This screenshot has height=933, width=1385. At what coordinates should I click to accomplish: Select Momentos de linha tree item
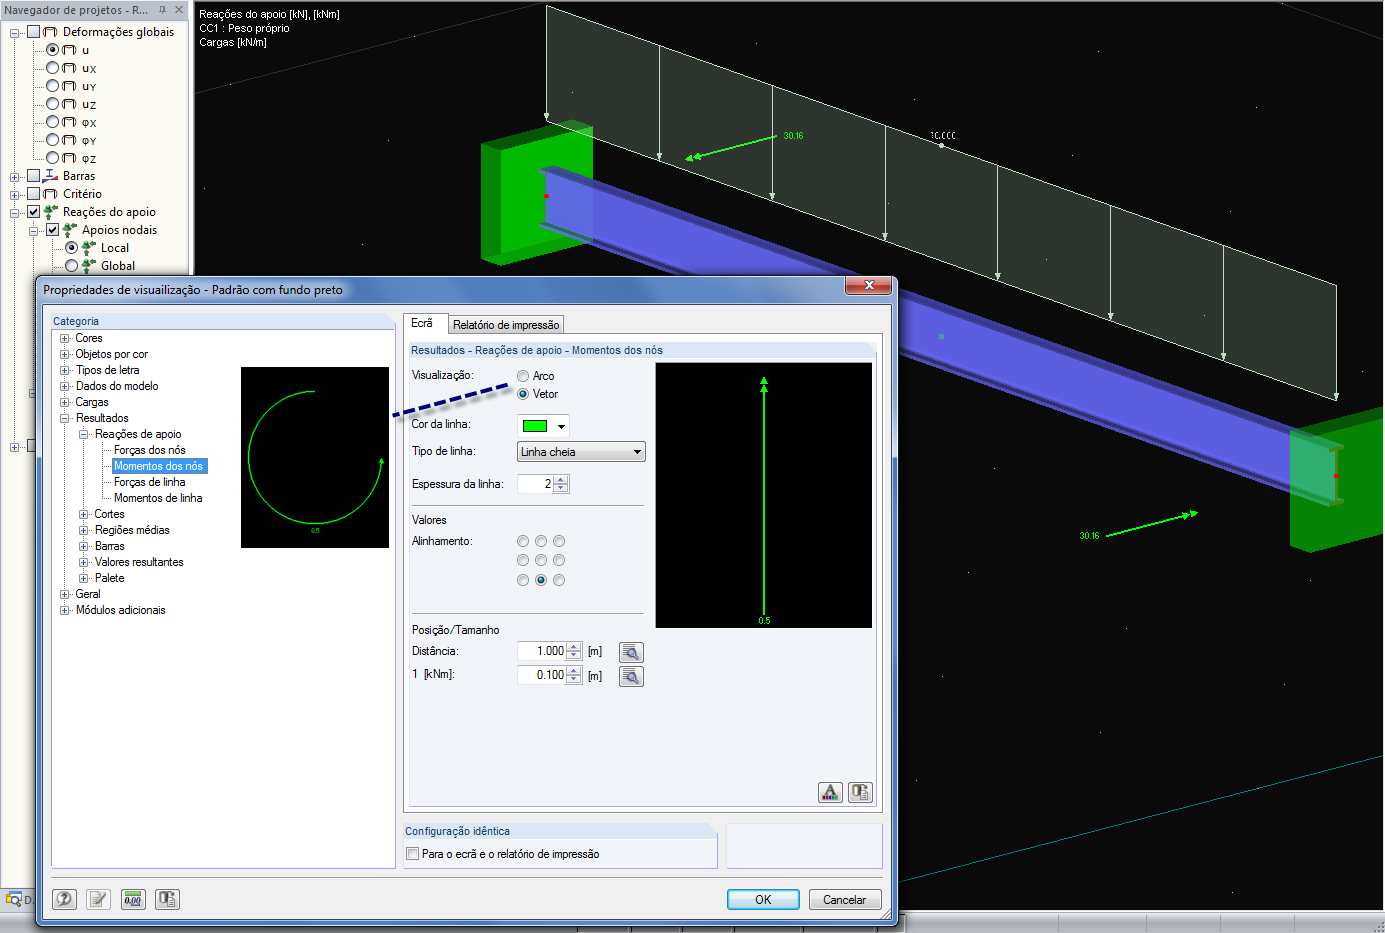pos(158,498)
